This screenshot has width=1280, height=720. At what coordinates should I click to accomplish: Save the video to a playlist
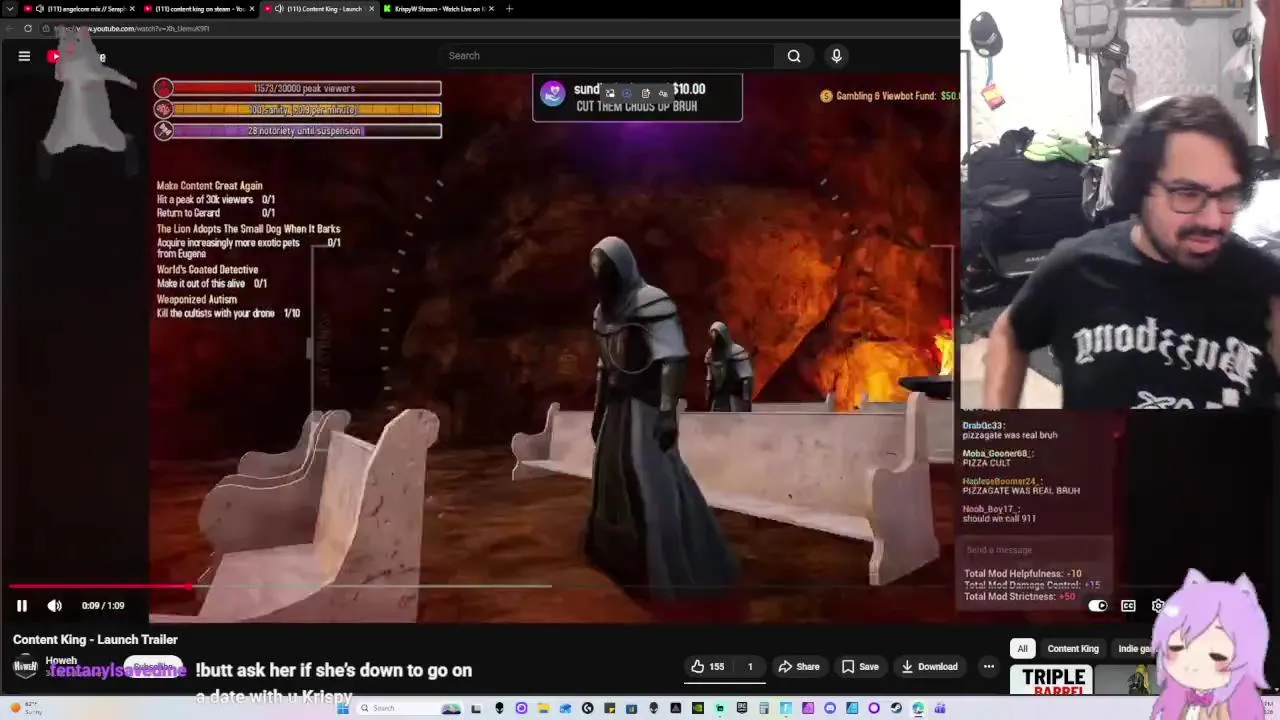coord(860,666)
